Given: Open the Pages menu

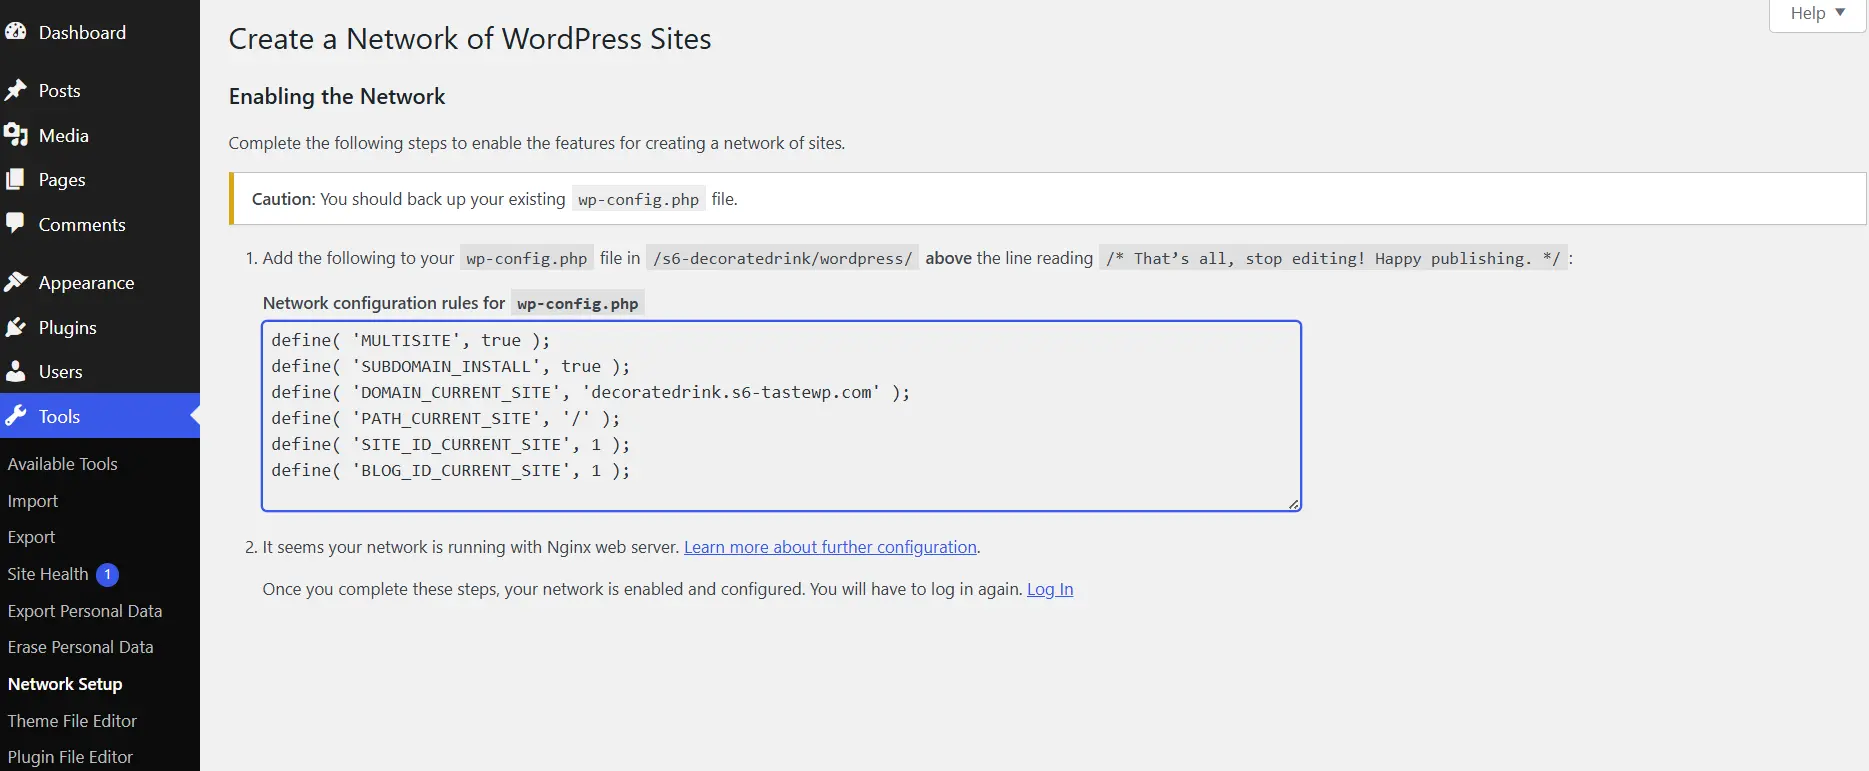Looking at the screenshot, I should point(62,179).
